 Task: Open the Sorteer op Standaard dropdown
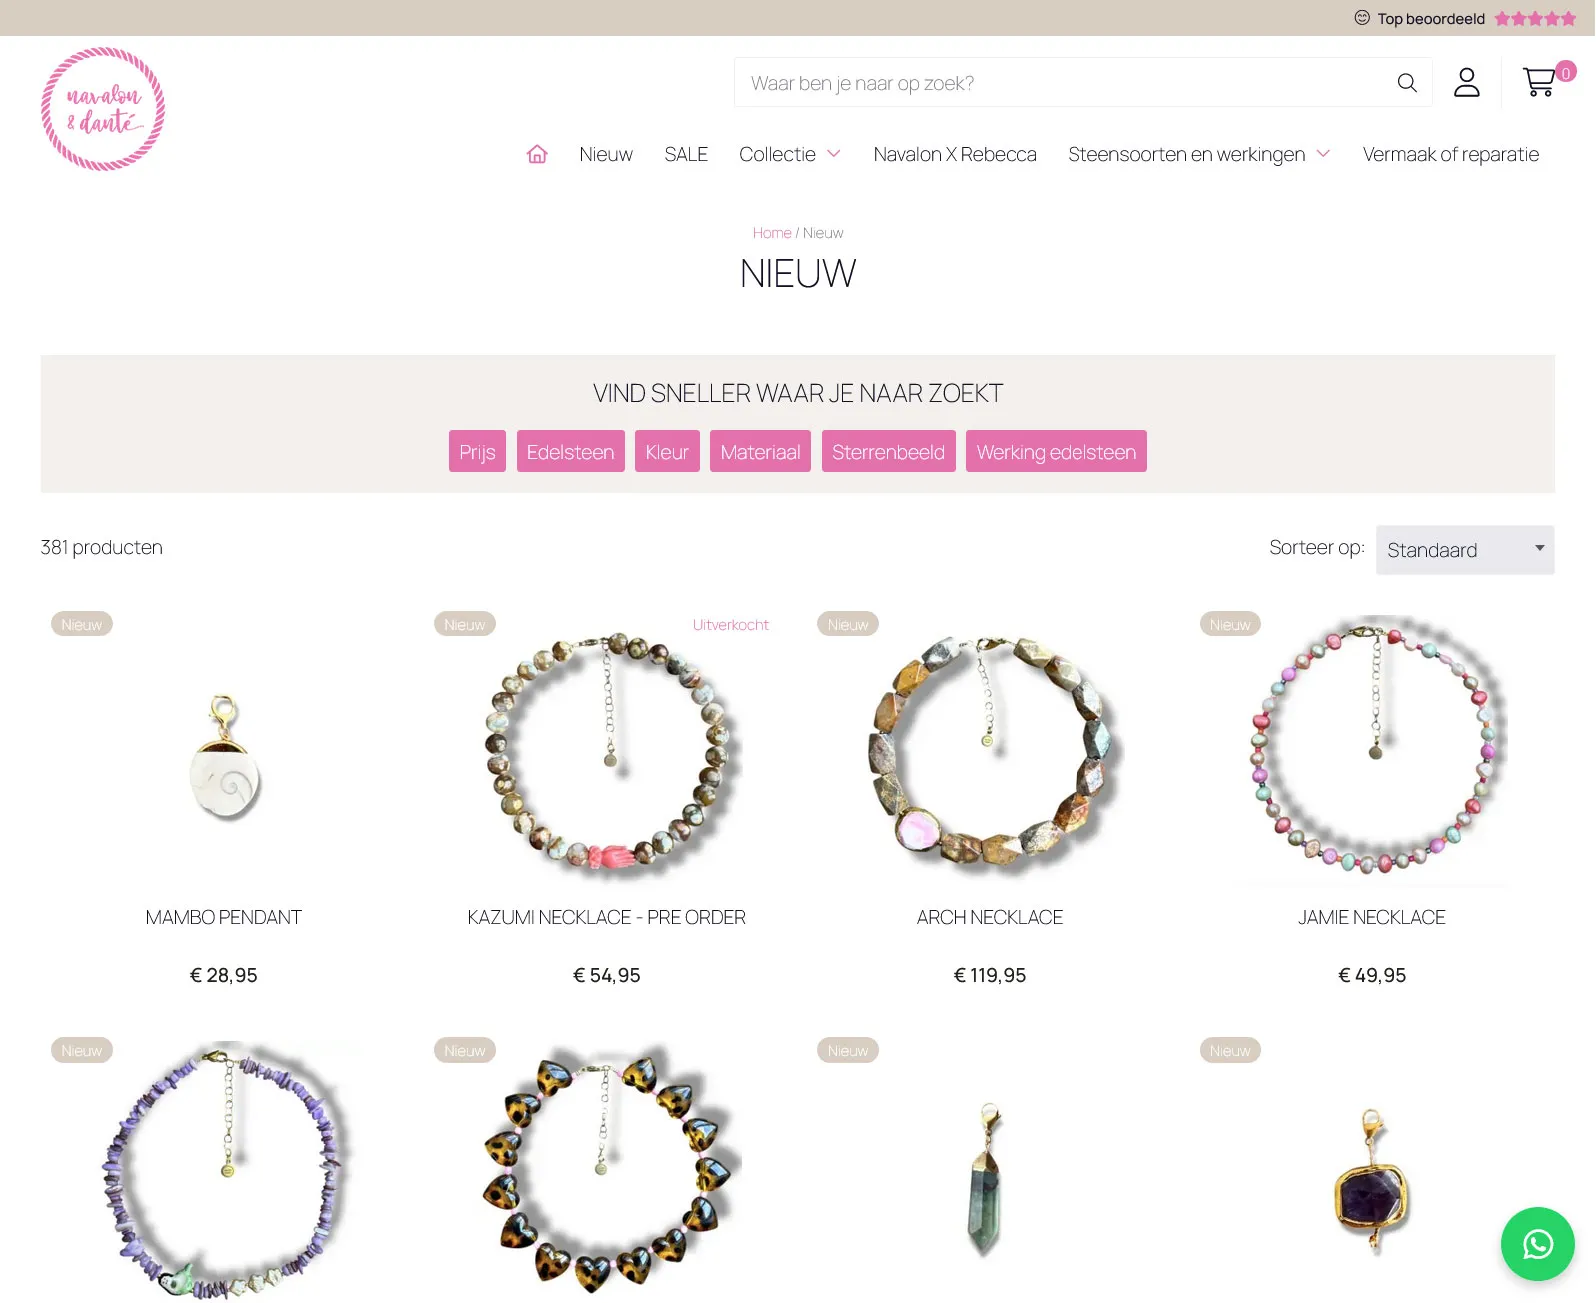pyautogui.click(x=1465, y=550)
